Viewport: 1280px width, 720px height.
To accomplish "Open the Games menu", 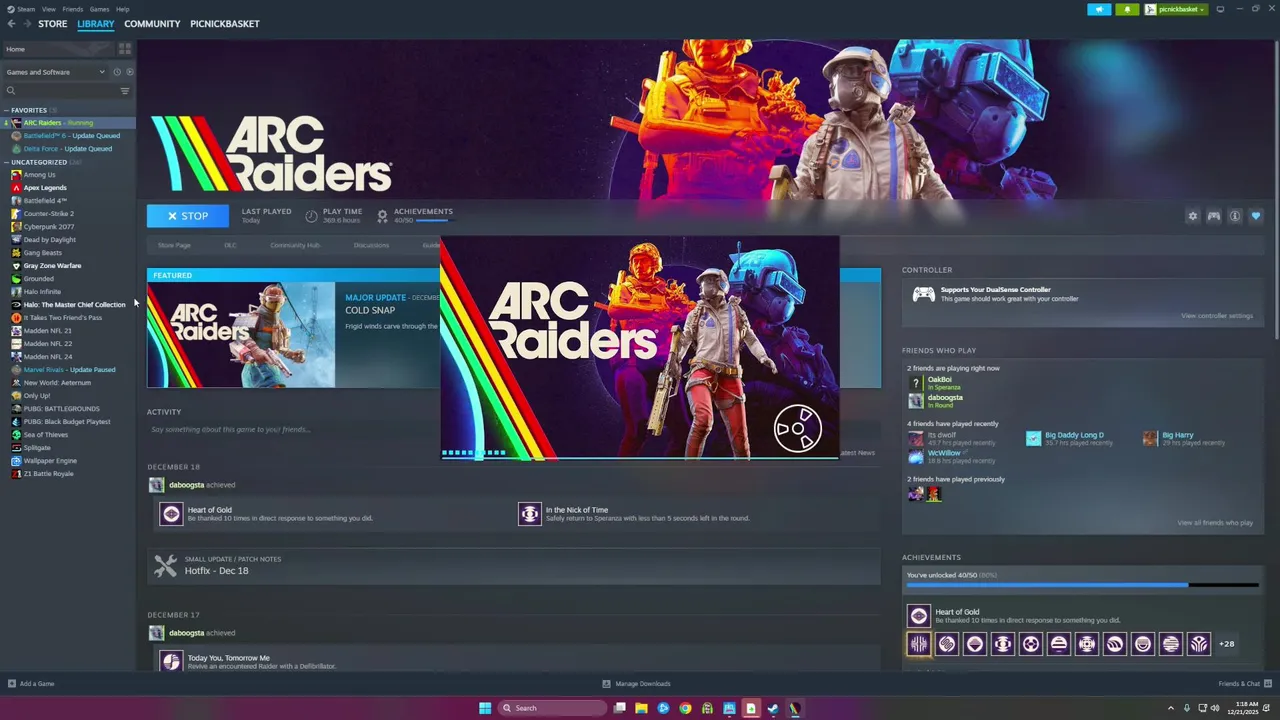I will (x=99, y=9).
